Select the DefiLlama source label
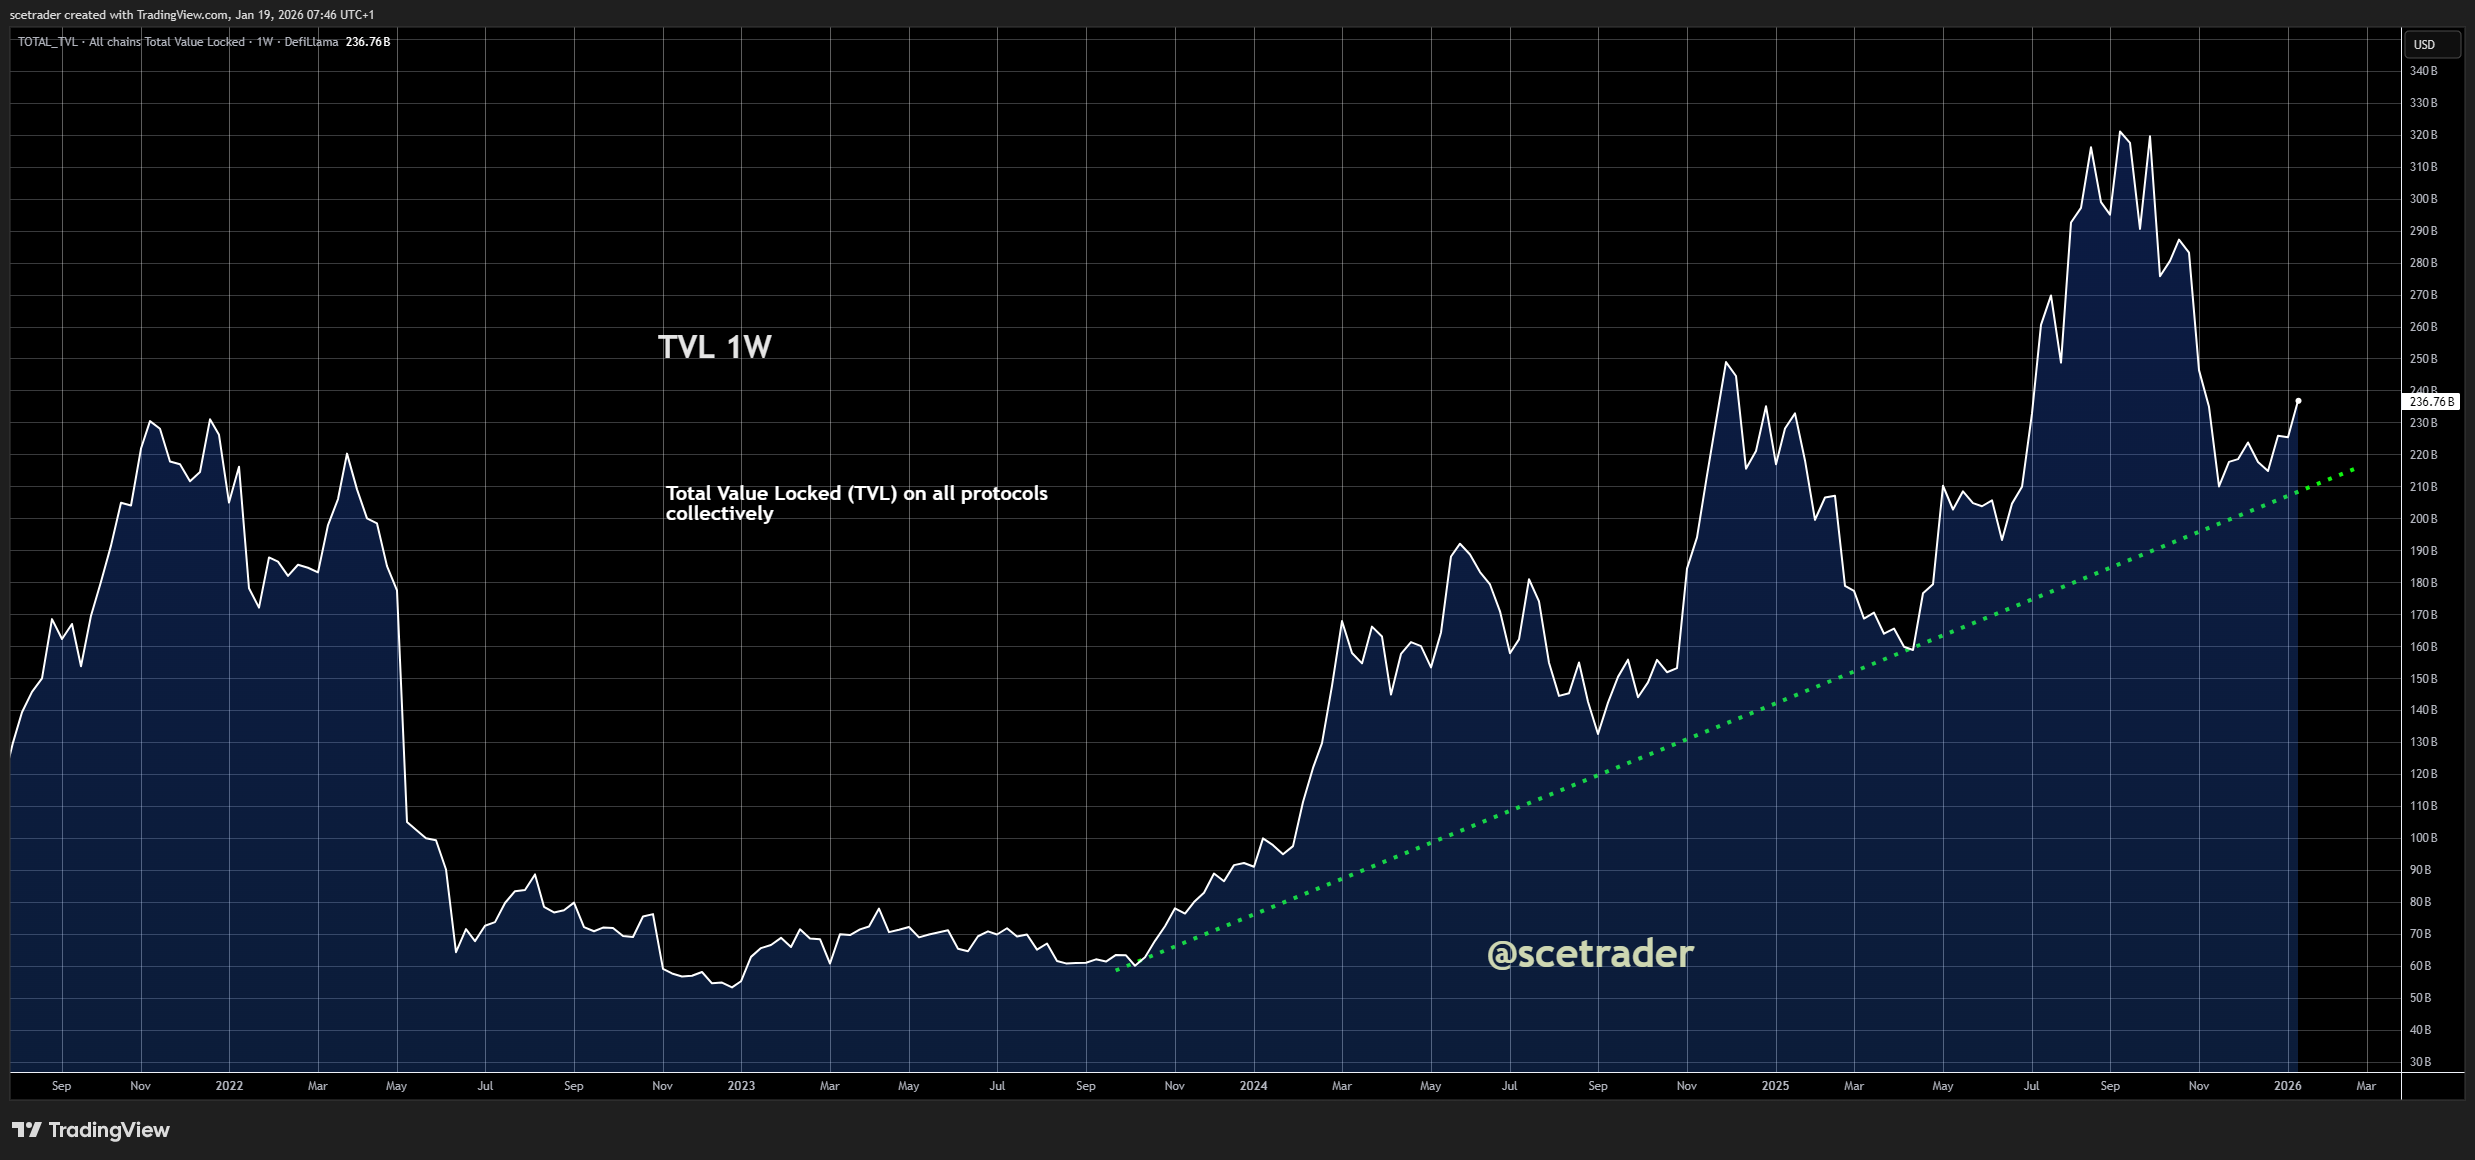The width and height of the screenshot is (2475, 1160). coord(310,42)
